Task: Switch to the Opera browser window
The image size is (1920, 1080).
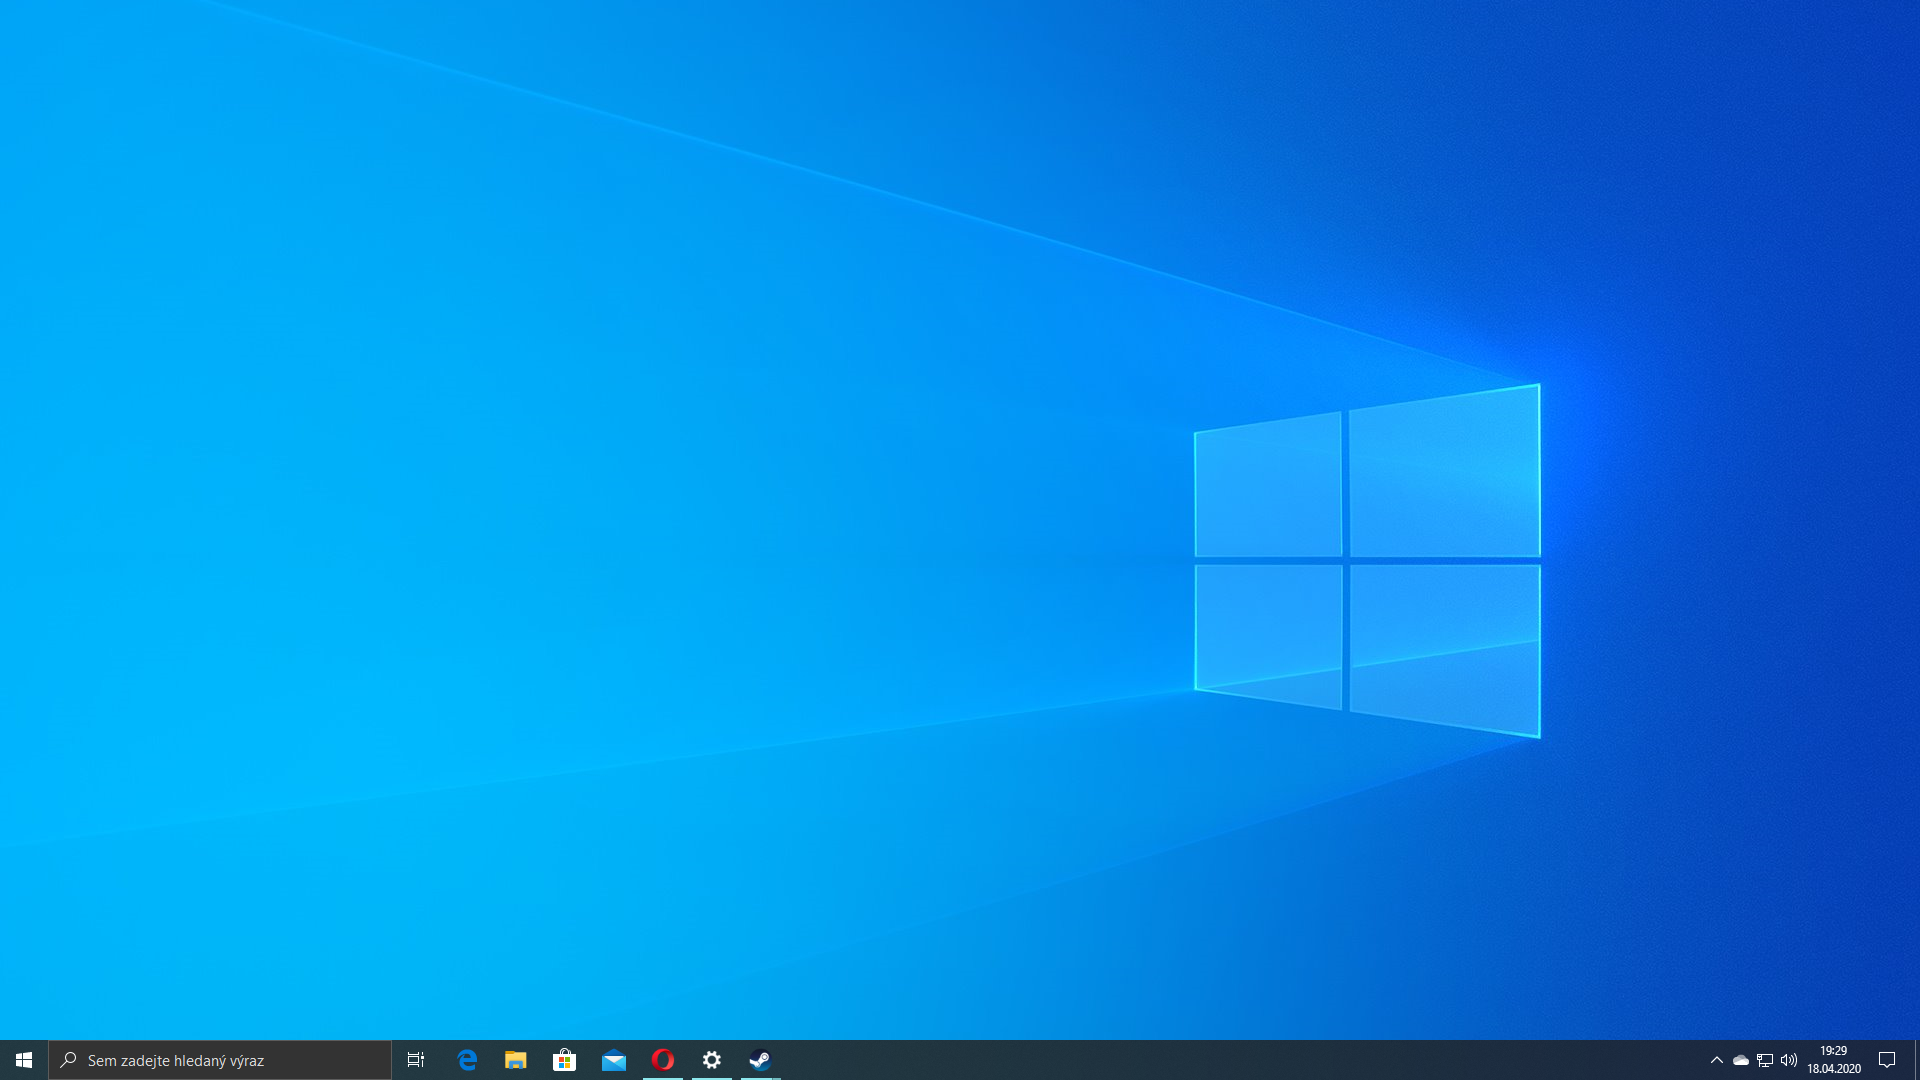Action: [x=663, y=1060]
